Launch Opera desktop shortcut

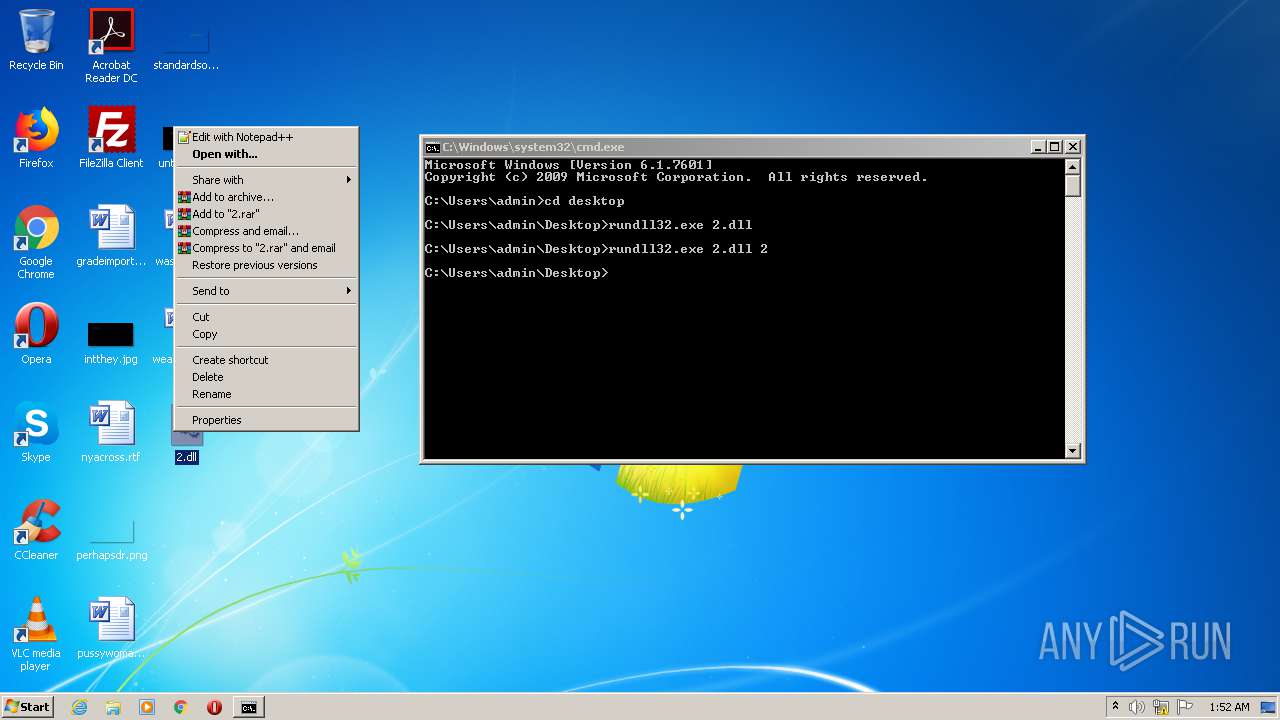(36, 334)
